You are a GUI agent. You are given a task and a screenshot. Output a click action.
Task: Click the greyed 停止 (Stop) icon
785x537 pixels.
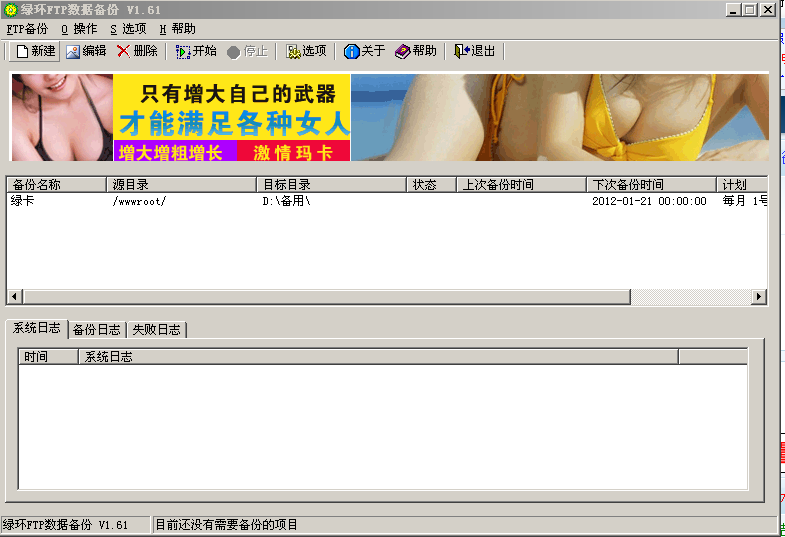tap(233, 52)
